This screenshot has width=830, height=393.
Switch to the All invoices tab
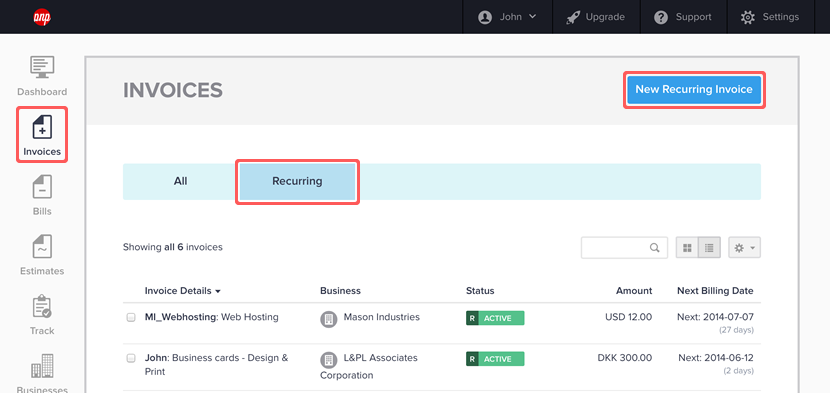[181, 181]
